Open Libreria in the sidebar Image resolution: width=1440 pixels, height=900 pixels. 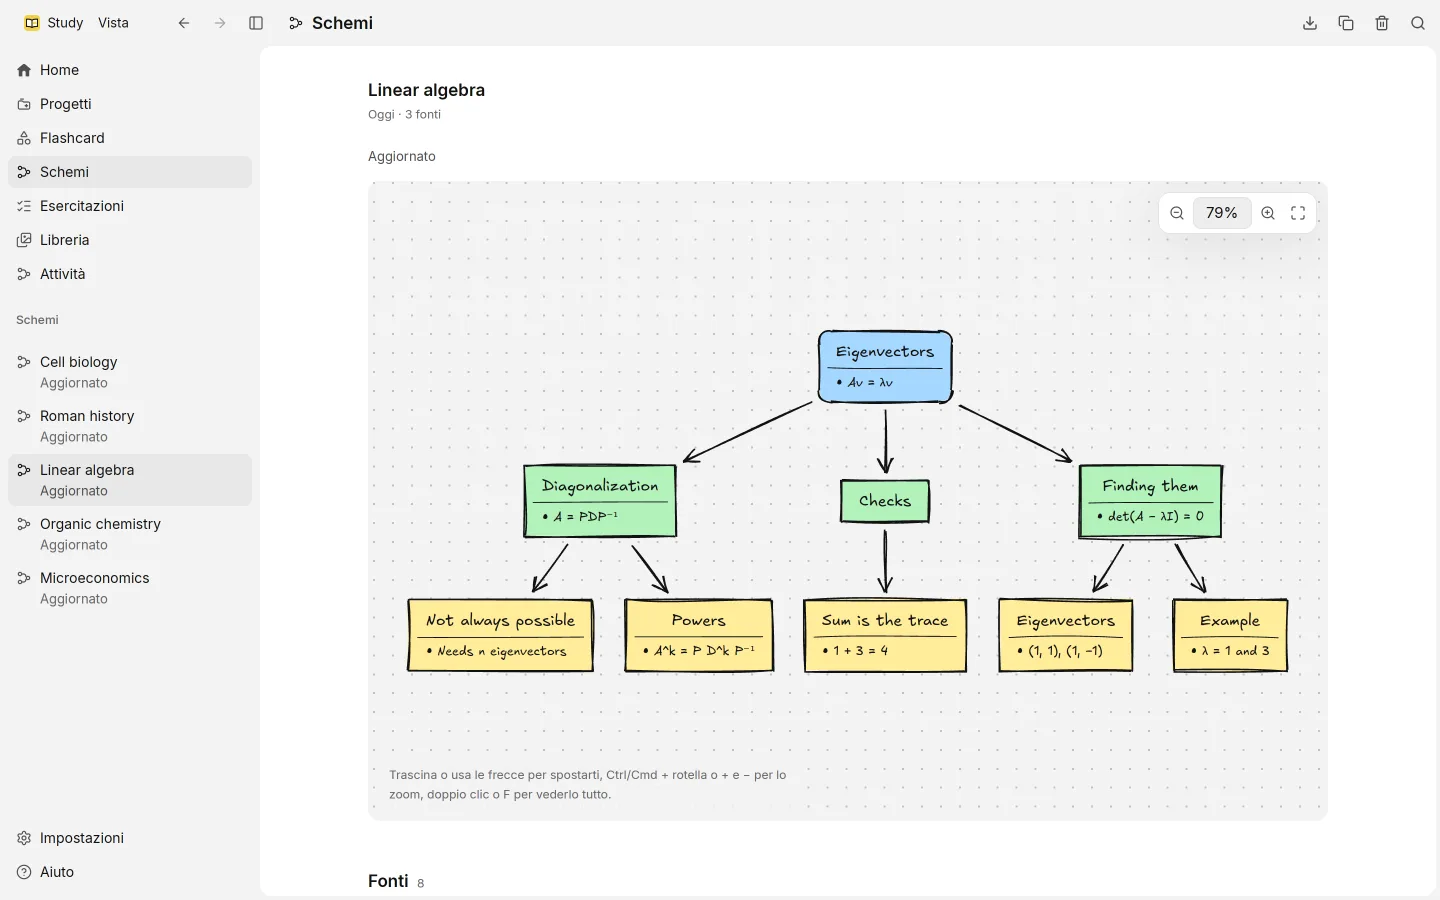(130, 240)
